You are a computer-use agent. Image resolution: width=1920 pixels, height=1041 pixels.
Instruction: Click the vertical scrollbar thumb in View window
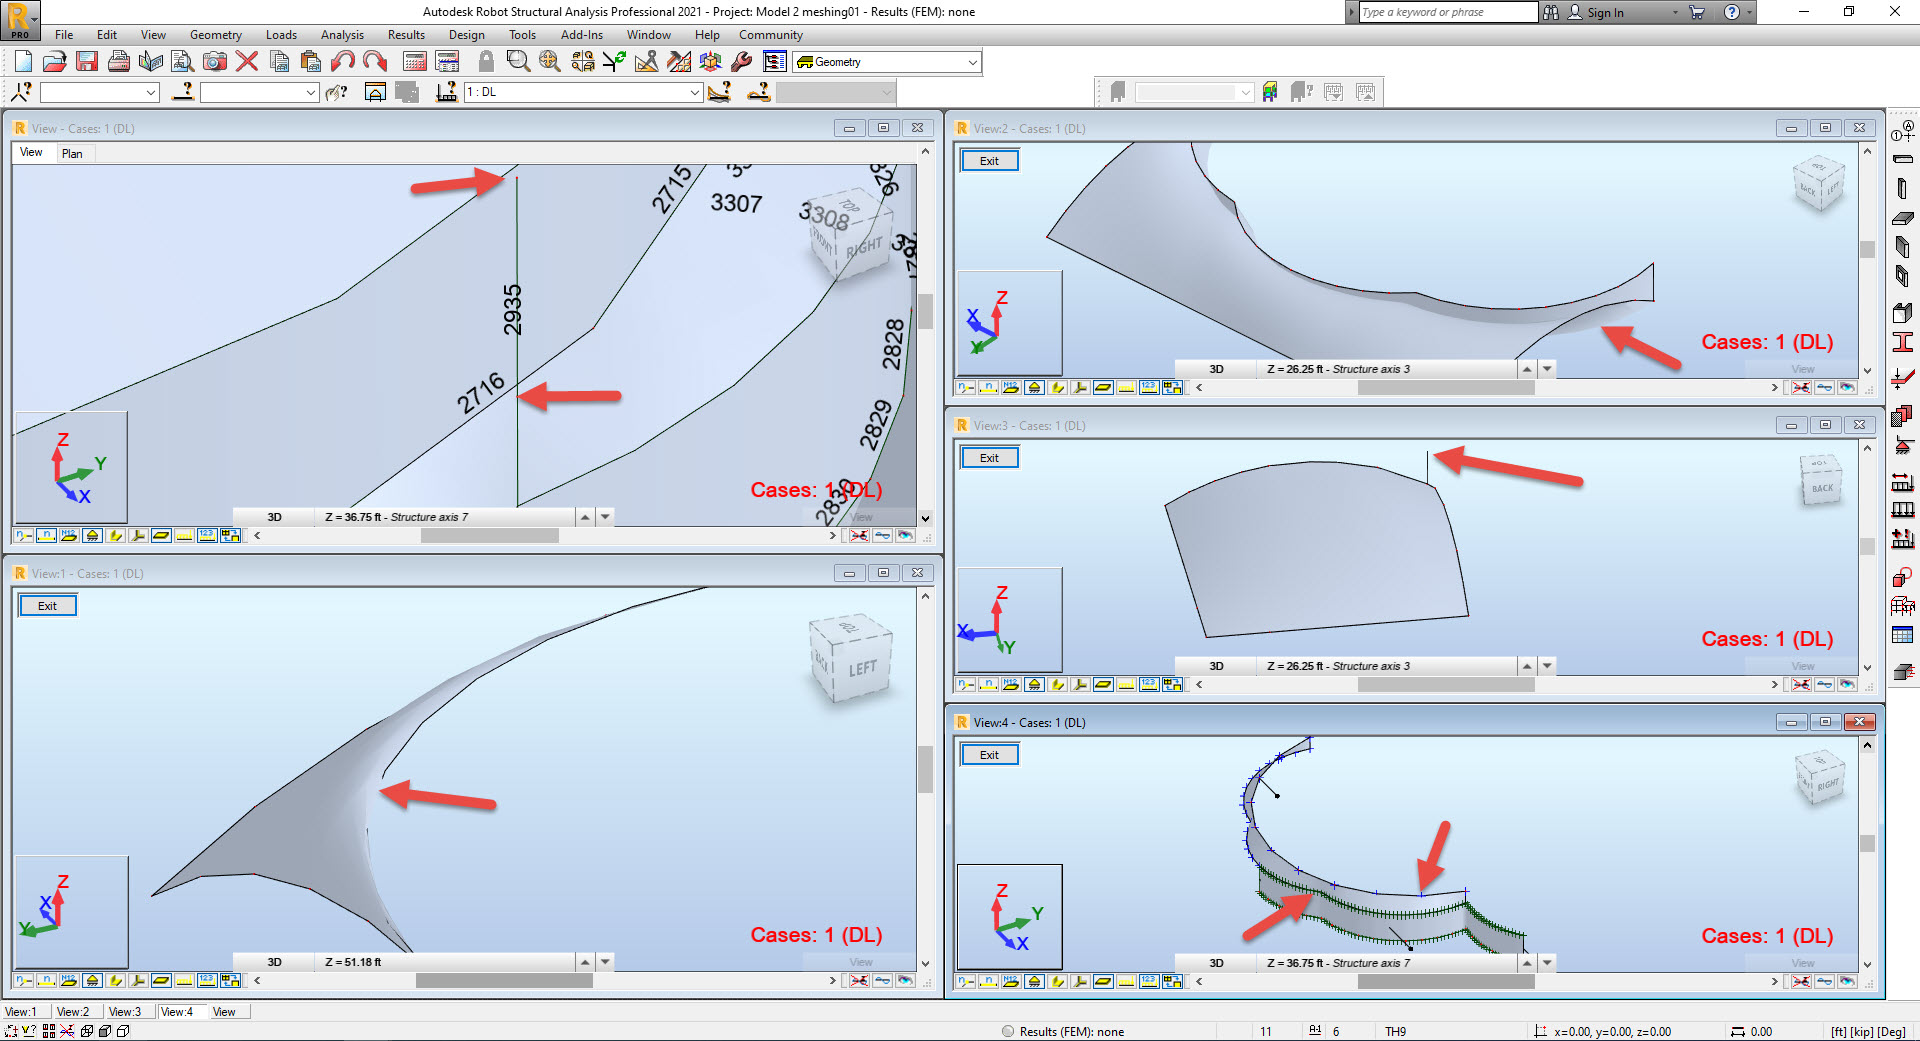pos(925,311)
